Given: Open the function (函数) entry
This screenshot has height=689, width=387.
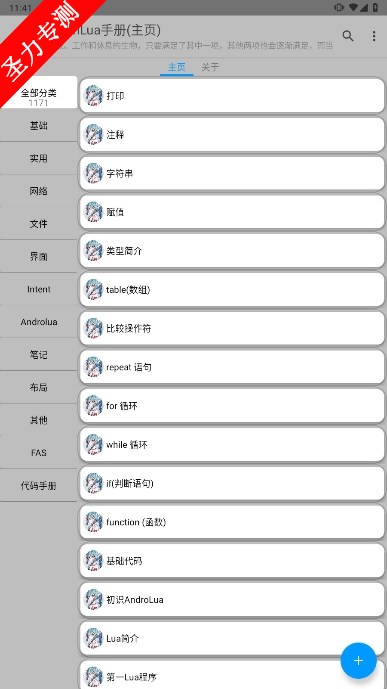Looking at the screenshot, I should click(x=232, y=522).
